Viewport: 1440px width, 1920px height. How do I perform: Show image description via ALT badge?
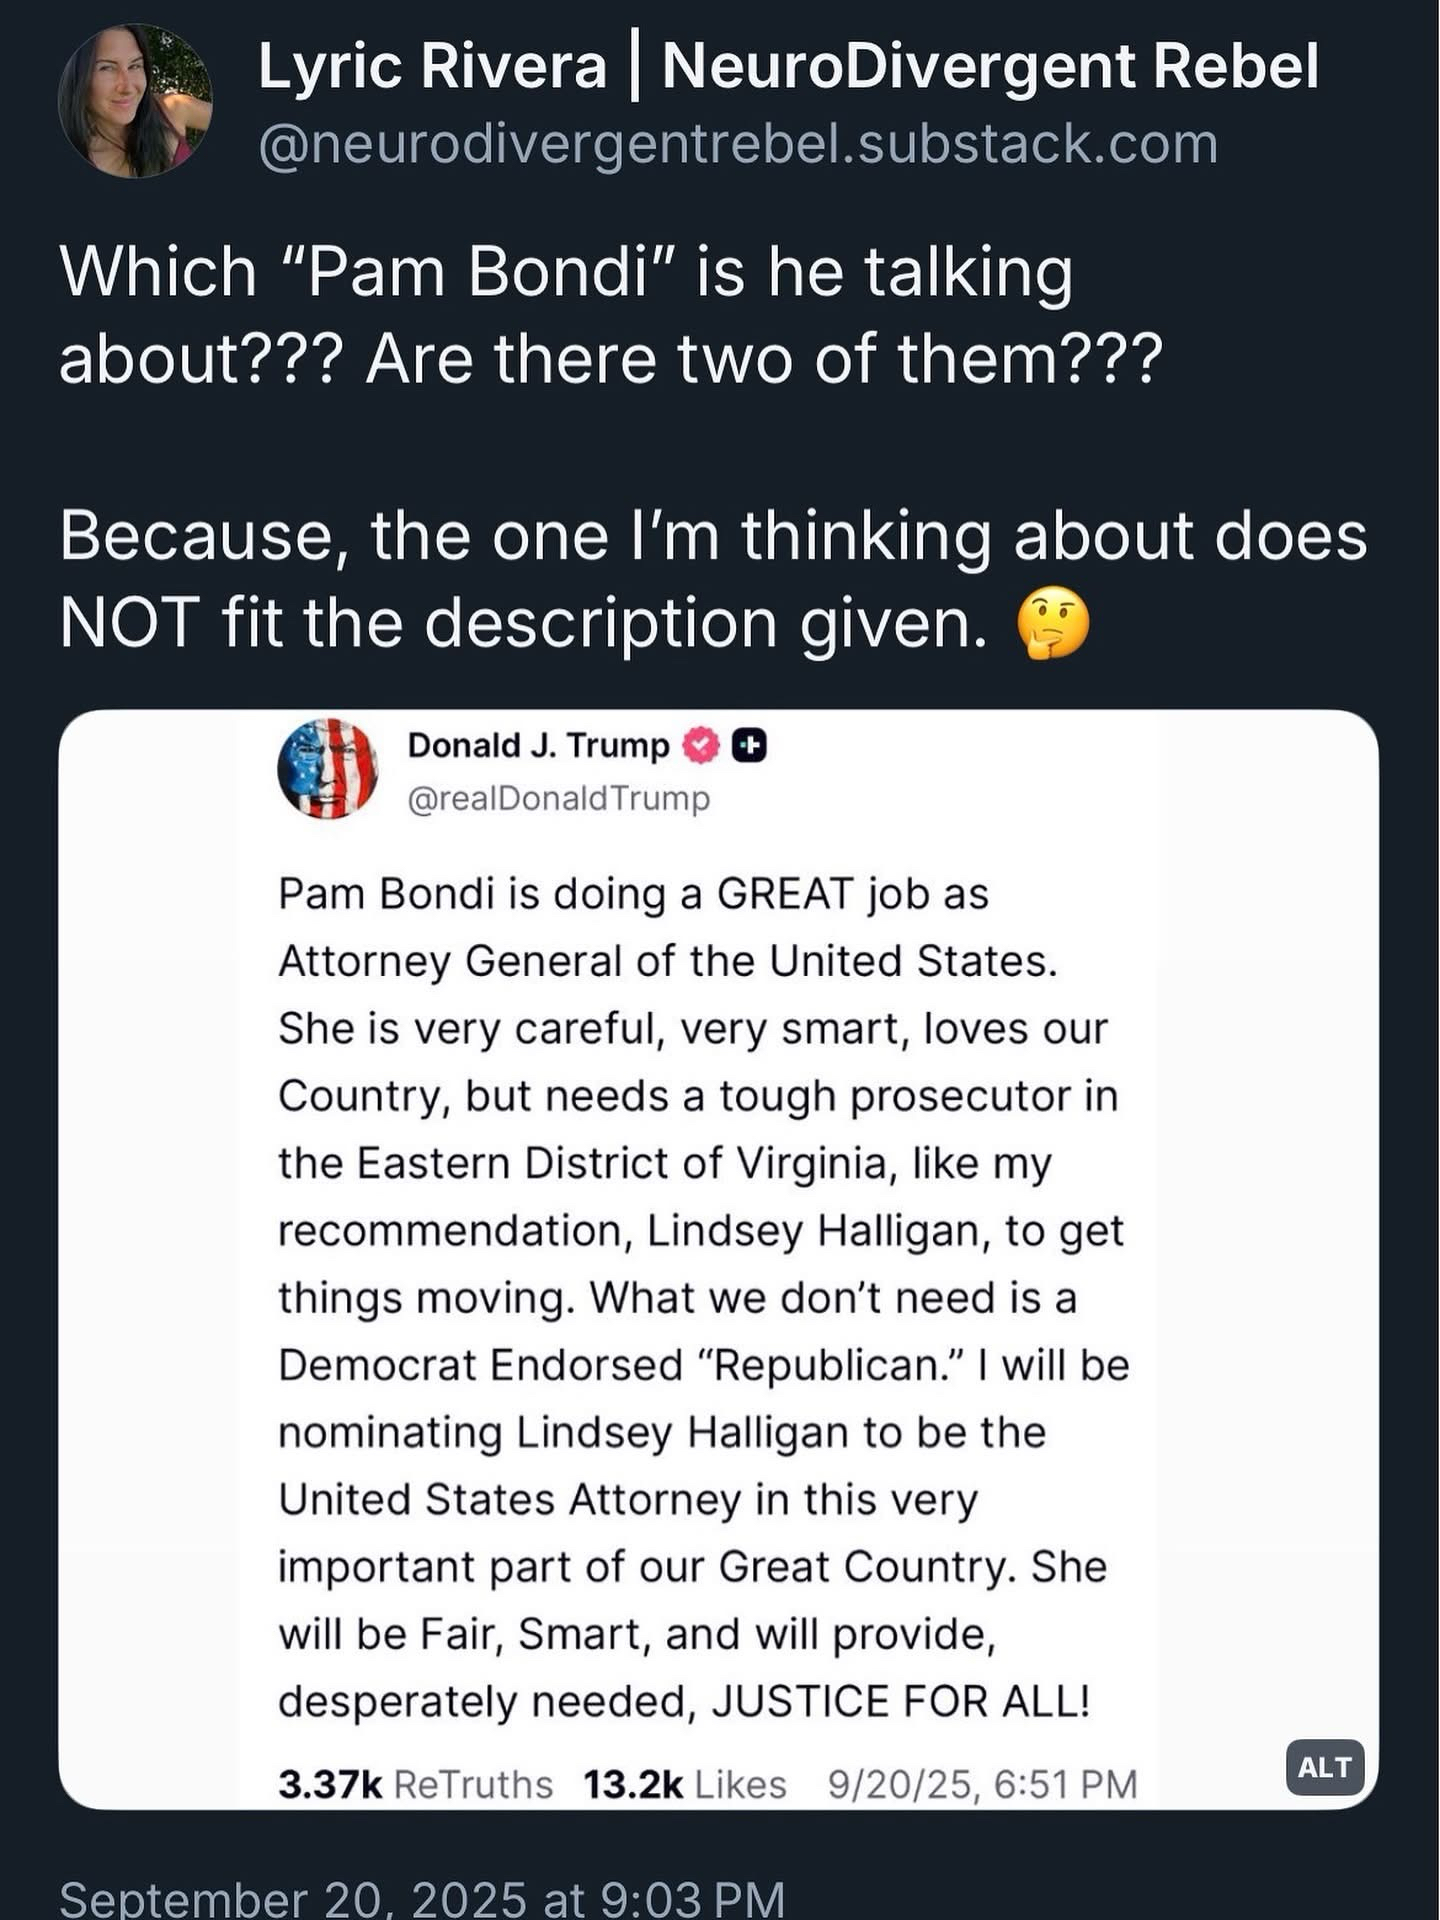[x=1324, y=1768]
